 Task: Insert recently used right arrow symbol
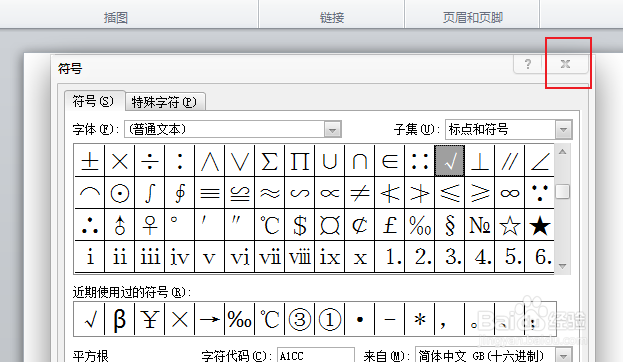[x=210, y=319]
